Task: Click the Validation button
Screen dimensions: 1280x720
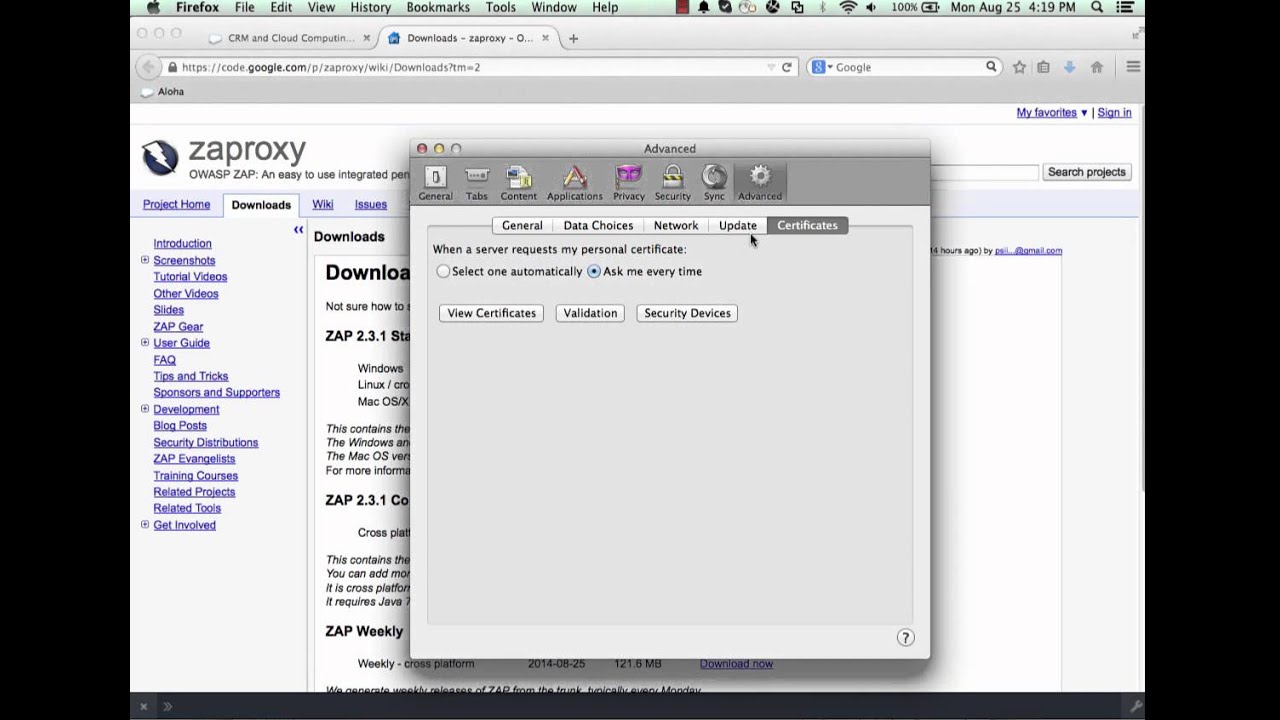Action: click(590, 313)
